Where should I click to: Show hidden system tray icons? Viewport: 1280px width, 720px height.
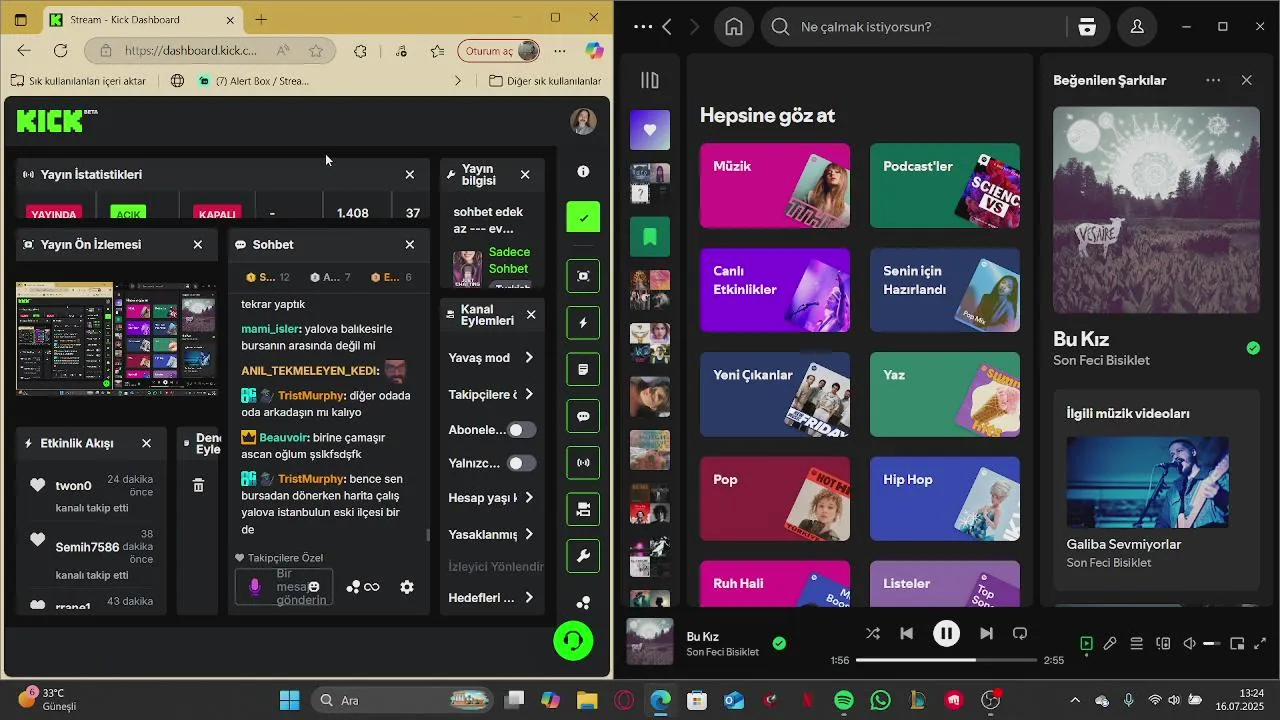tap(1075, 700)
